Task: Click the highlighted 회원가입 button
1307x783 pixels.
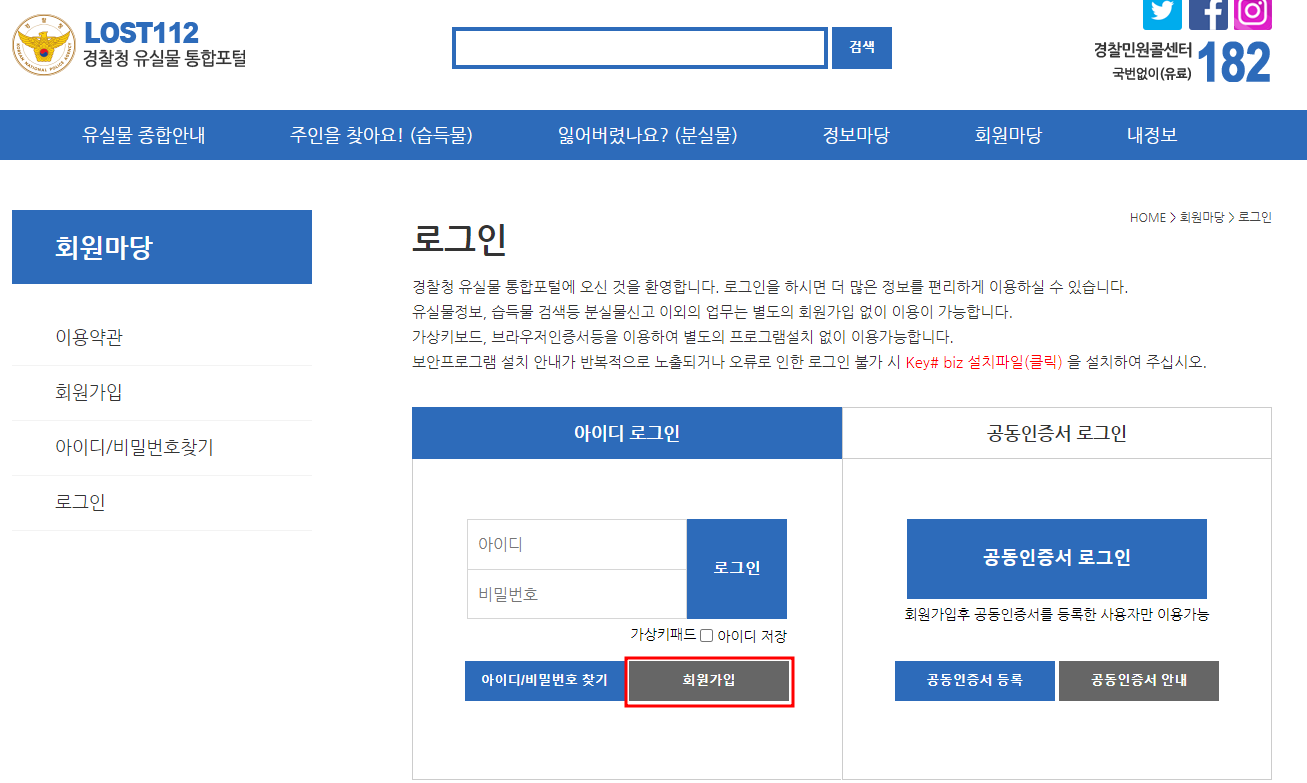Action: (709, 681)
